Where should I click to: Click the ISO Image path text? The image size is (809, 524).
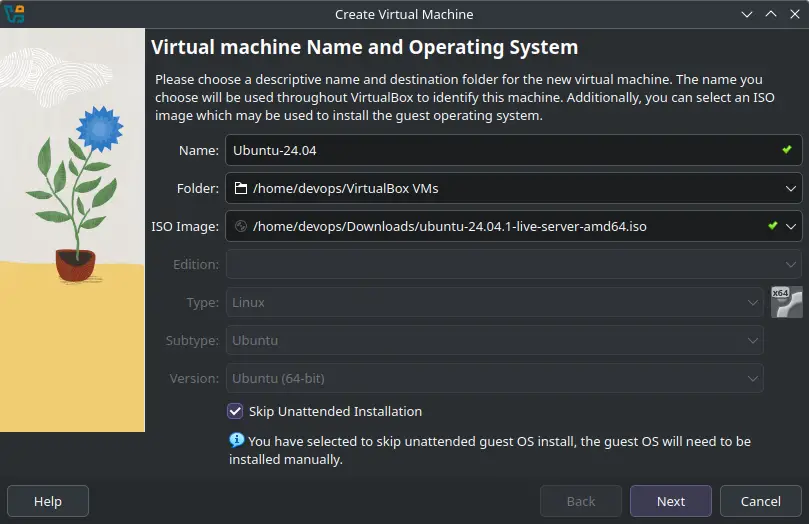449,226
